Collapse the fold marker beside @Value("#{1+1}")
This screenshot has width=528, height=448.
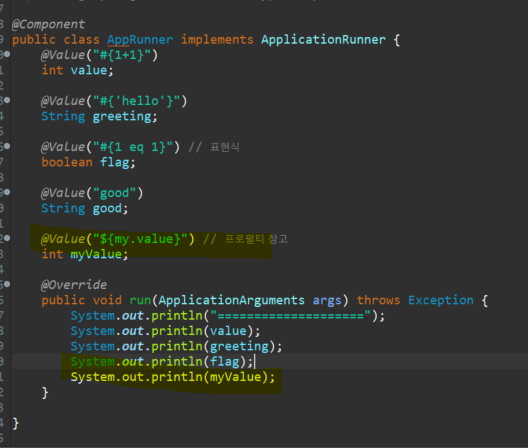[7, 54]
